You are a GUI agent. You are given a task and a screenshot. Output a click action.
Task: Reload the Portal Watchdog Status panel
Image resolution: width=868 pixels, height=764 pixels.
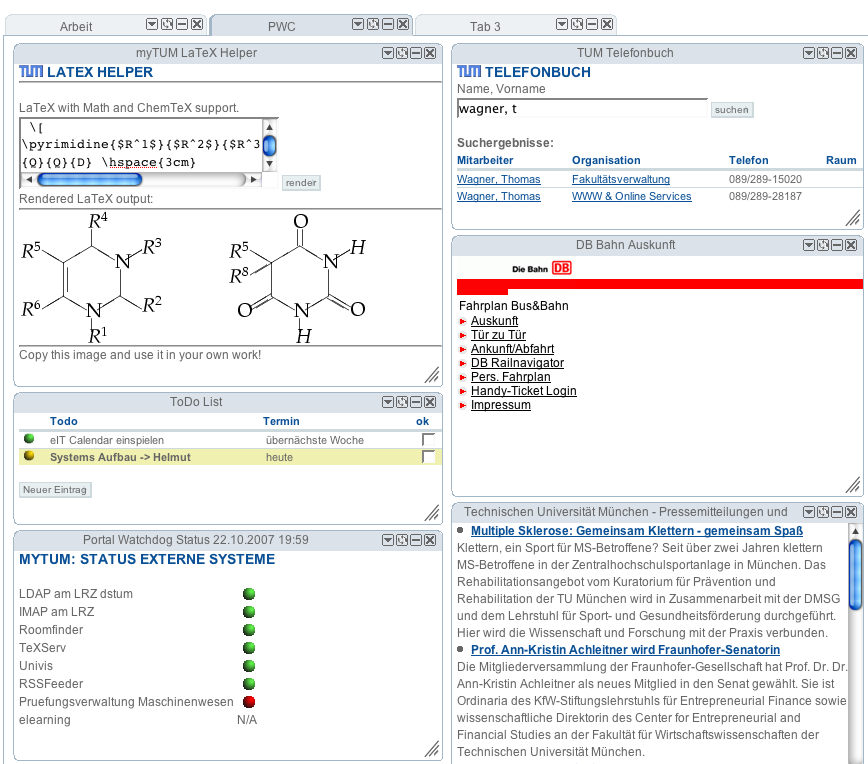402,540
